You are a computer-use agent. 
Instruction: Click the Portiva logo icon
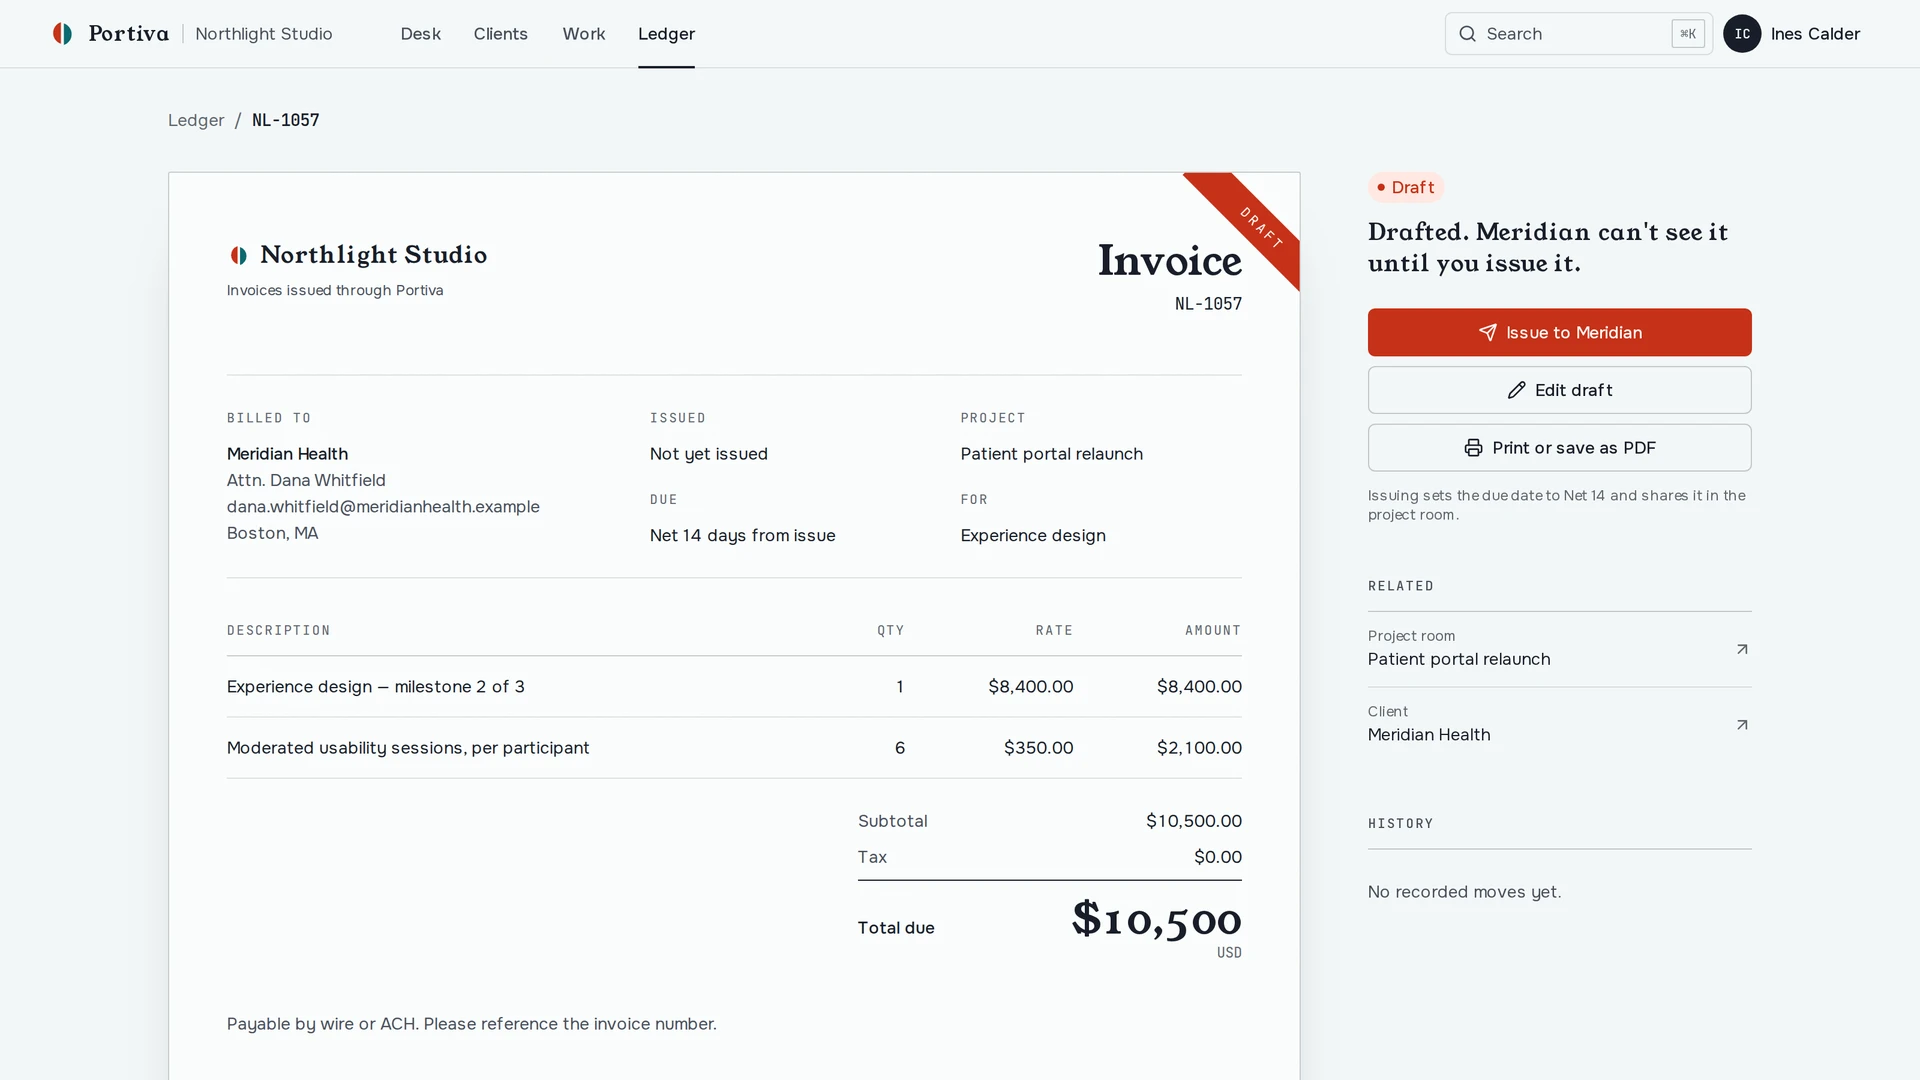(x=62, y=33)
